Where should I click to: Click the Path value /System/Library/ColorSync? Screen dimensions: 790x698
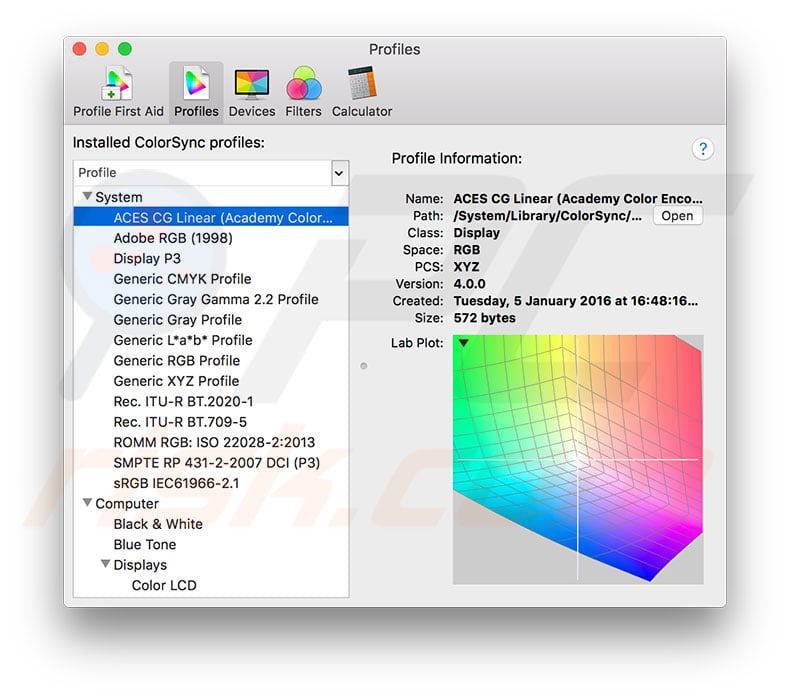coord(548,216)
